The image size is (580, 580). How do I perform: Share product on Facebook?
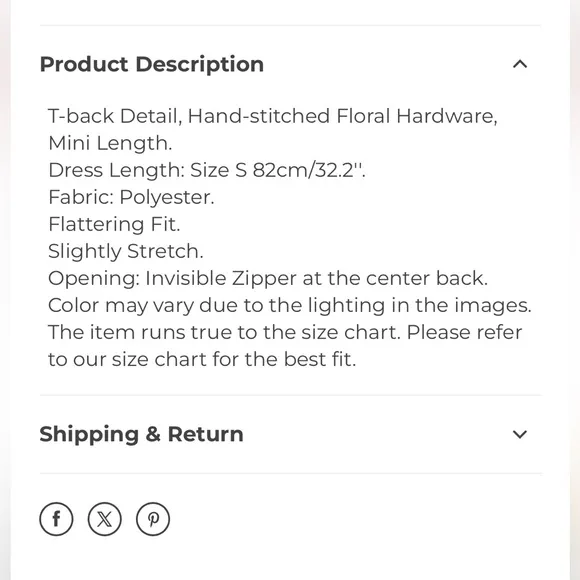tap(56, 519)
